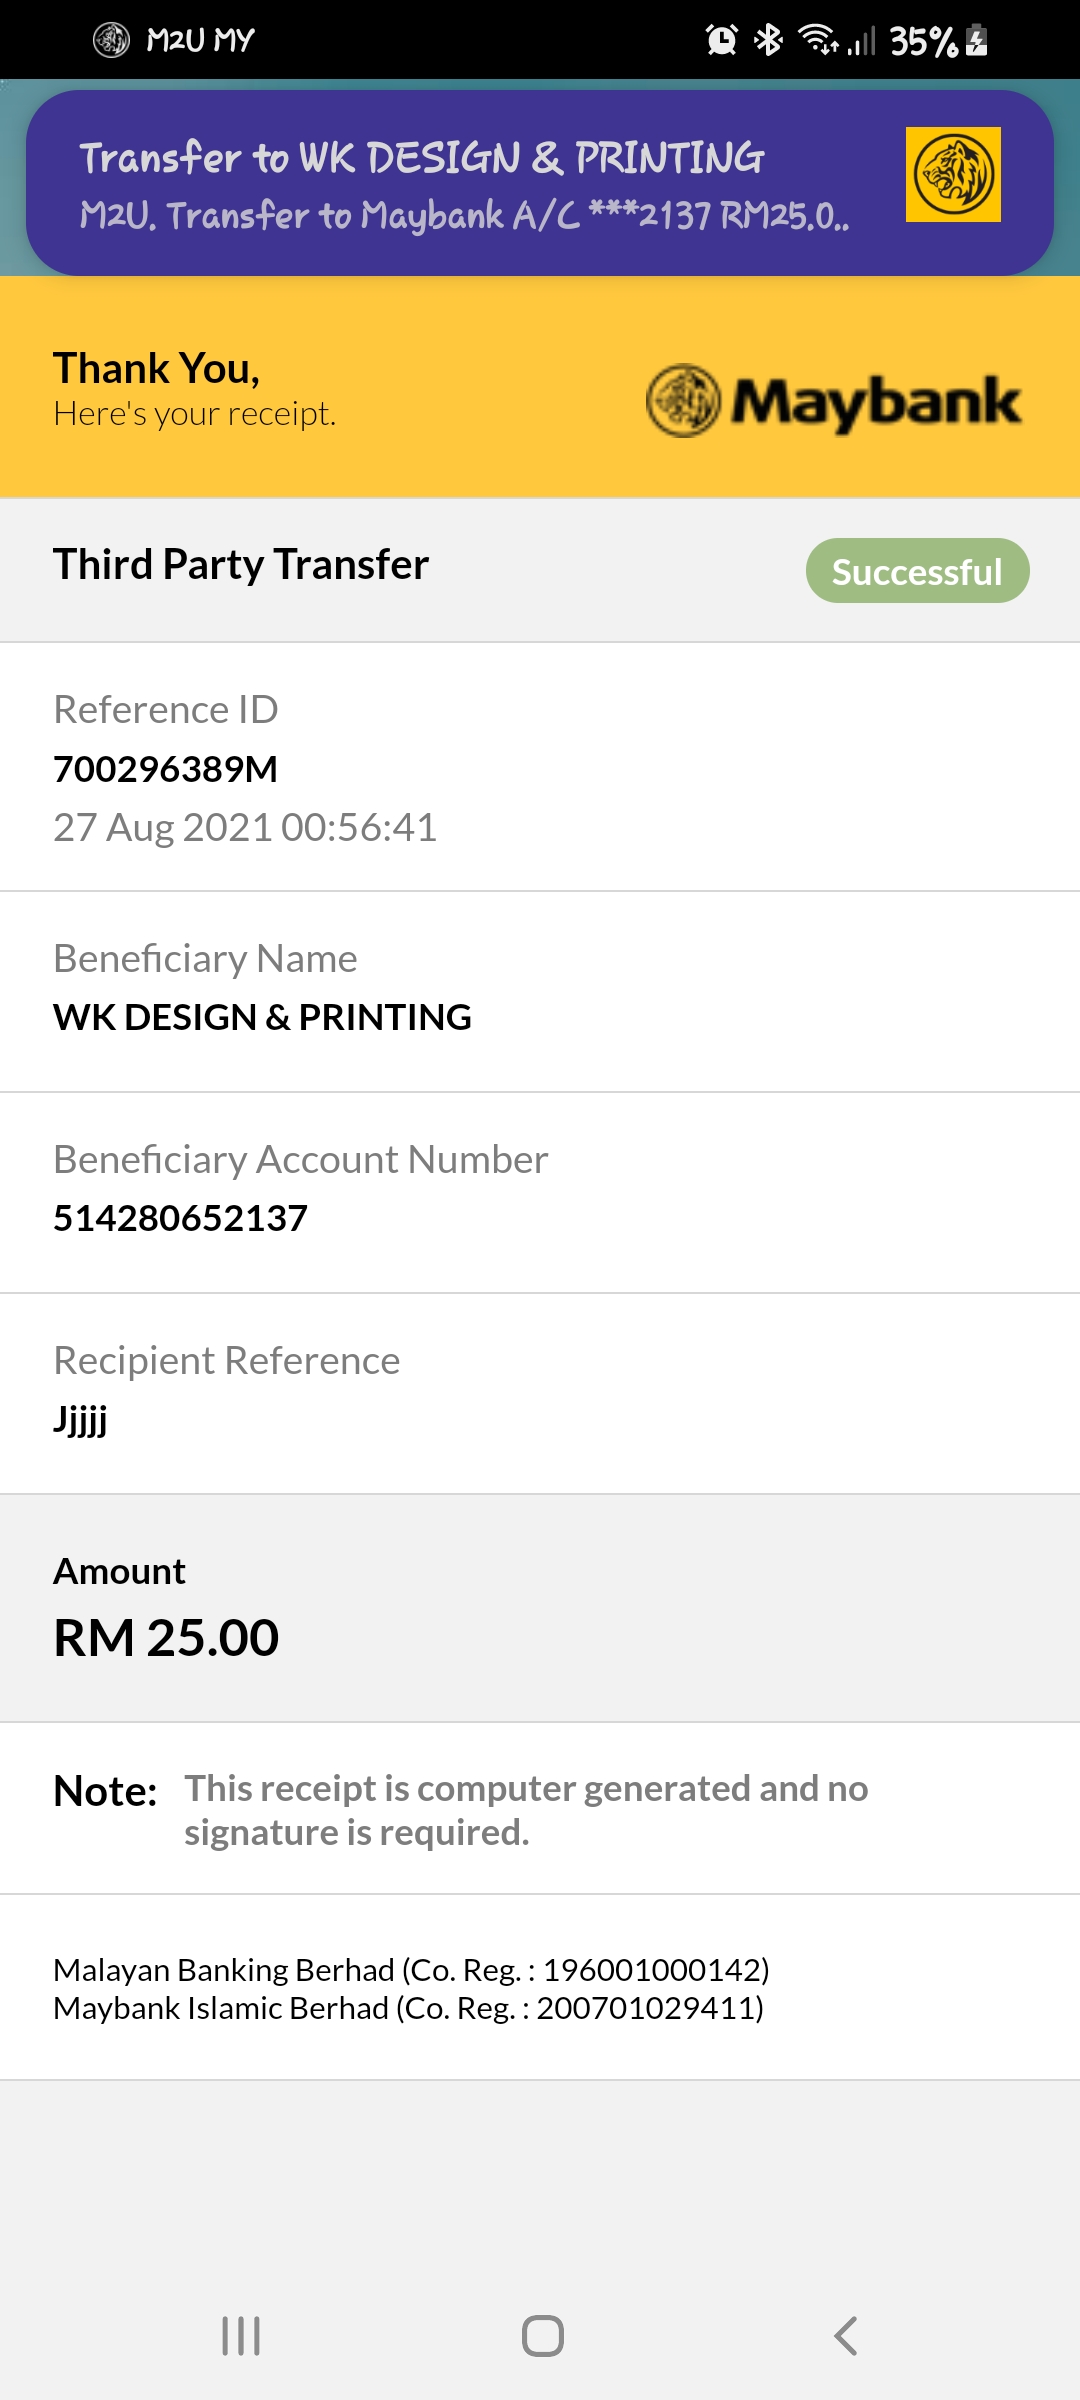1080x2400 pixels.
Task: Tap the battery charging icon
Action: point(977,40)
